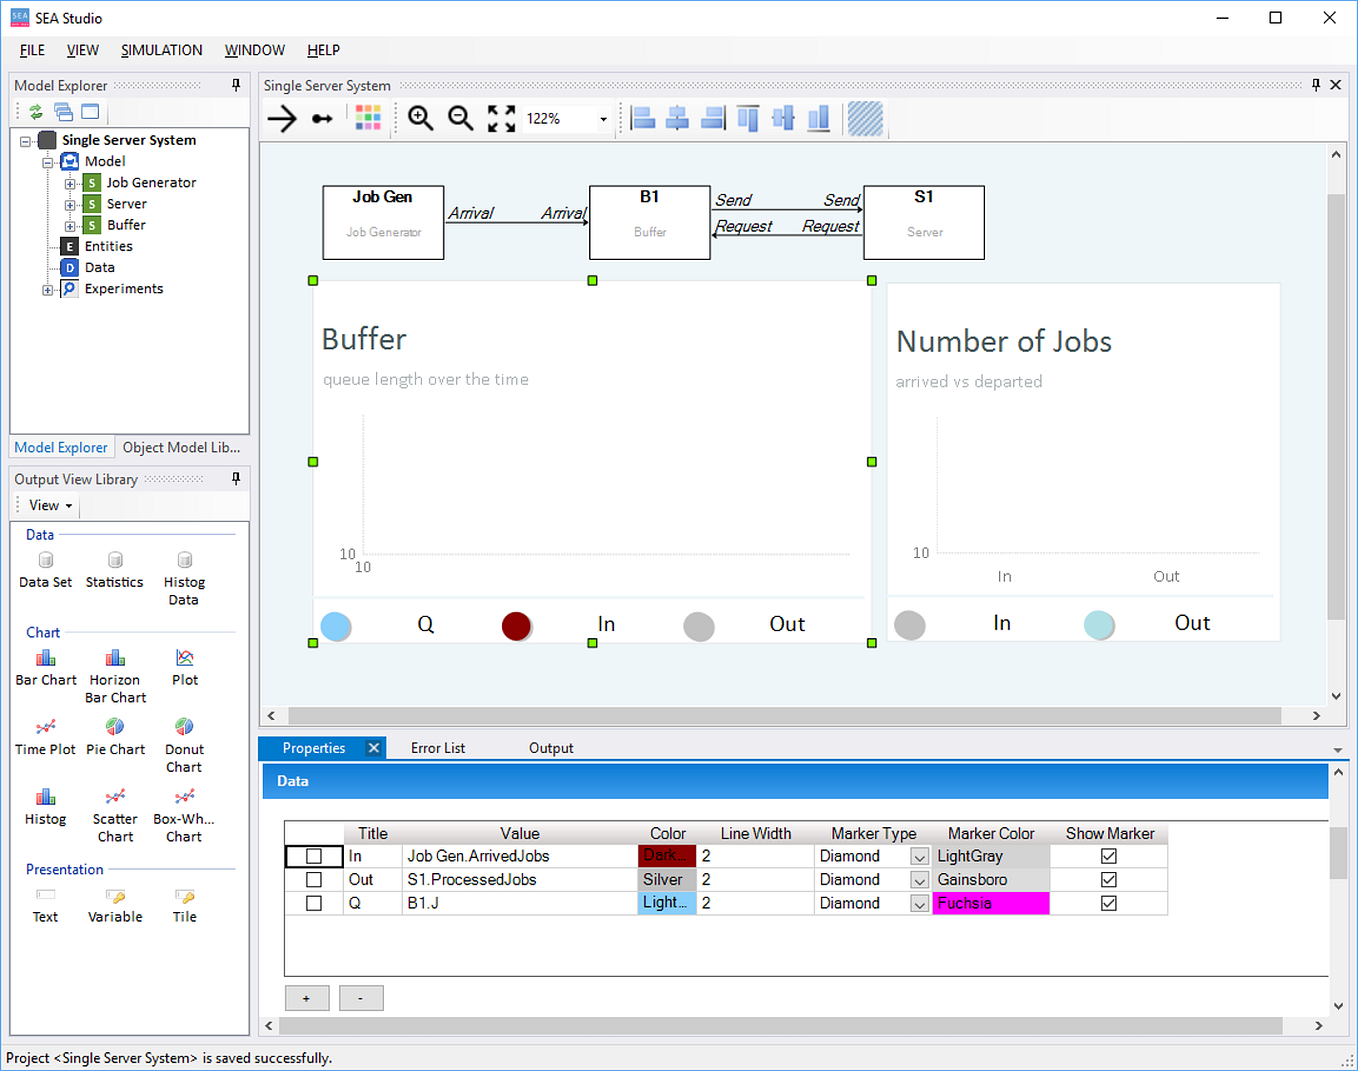Viewport: 1358px width, 1071px height.
Task: Open the SIMULATION menu
Action: click(161, 50)
